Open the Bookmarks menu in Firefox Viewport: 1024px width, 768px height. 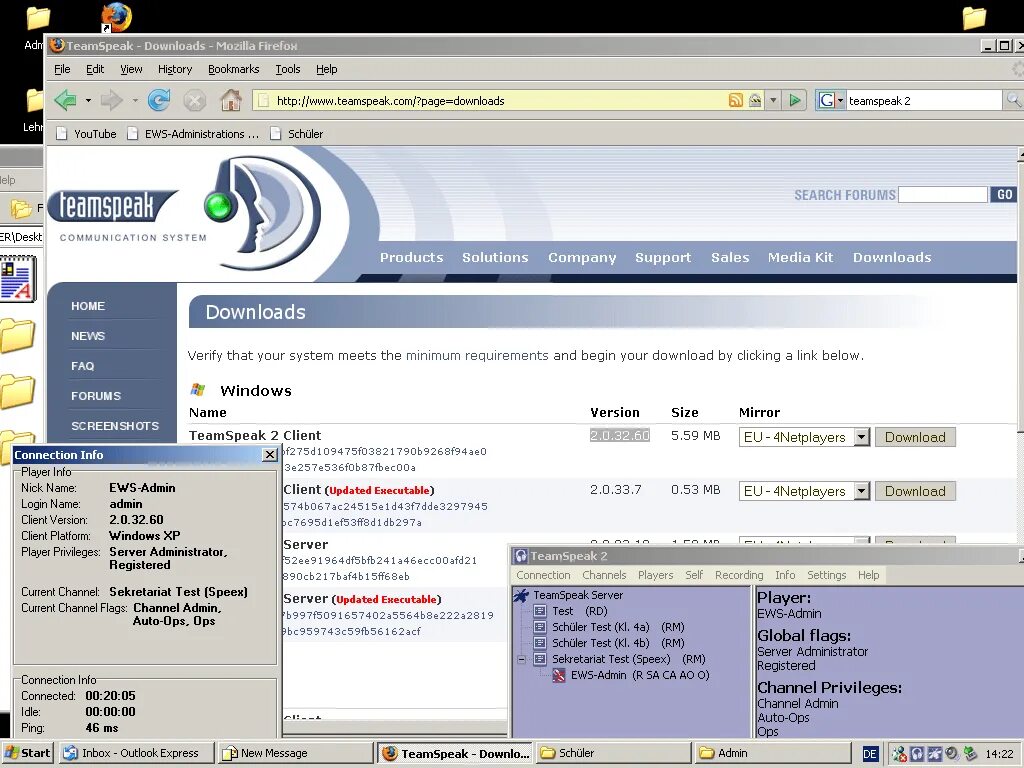click(x=233, y=69)
